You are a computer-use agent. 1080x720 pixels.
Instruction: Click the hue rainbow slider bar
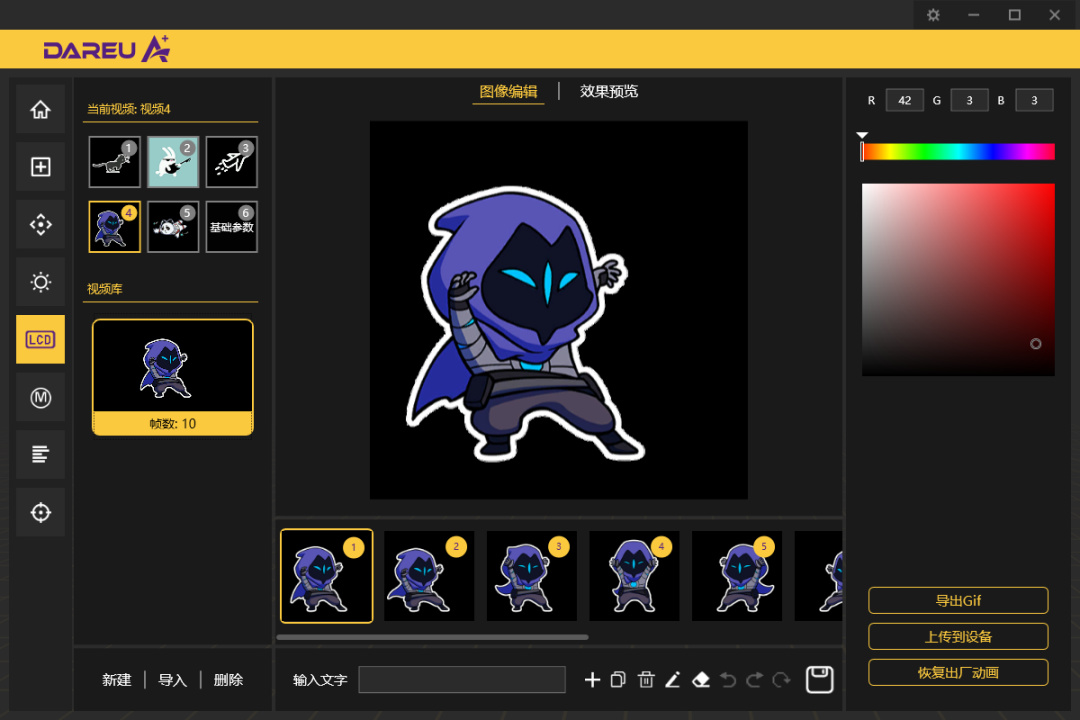point(958,152)
